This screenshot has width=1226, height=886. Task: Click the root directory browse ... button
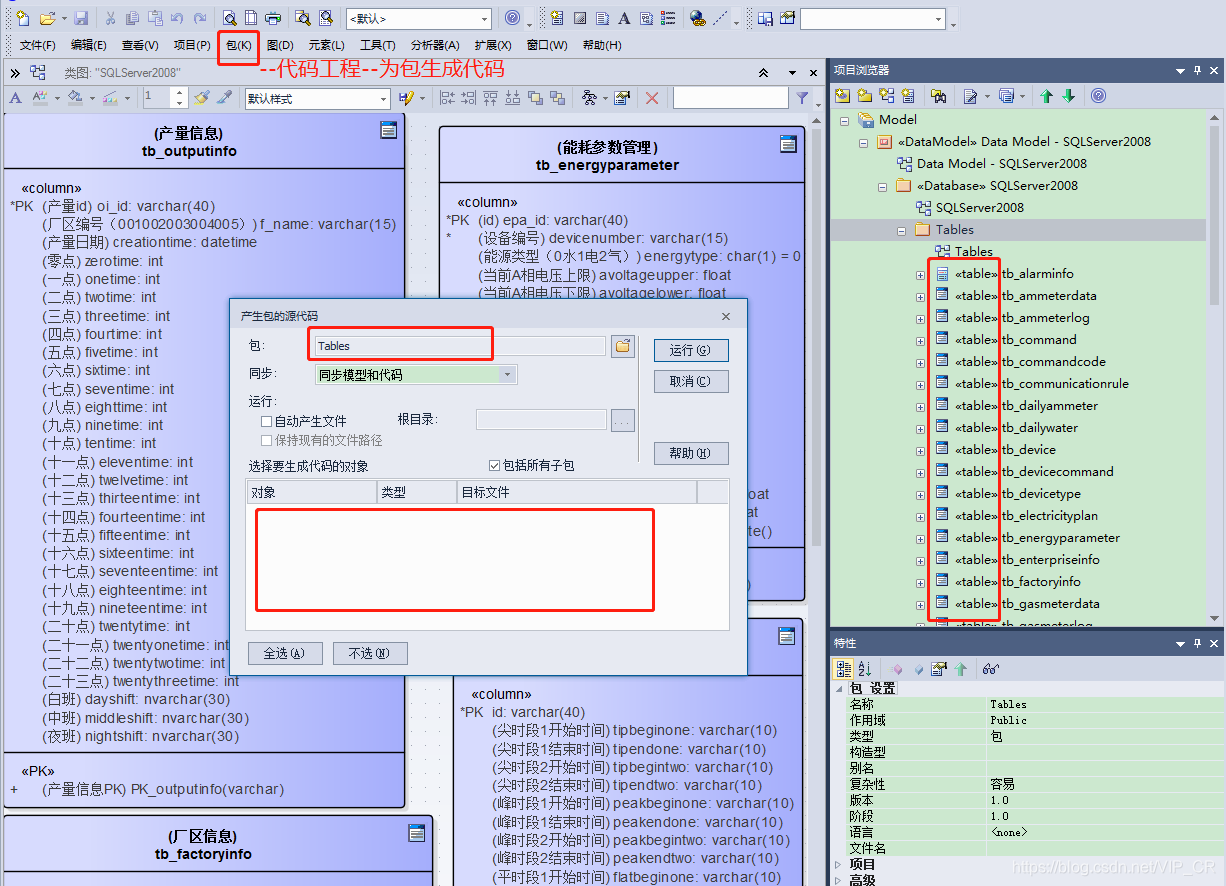pyautogui.click(x=623, y=421)
